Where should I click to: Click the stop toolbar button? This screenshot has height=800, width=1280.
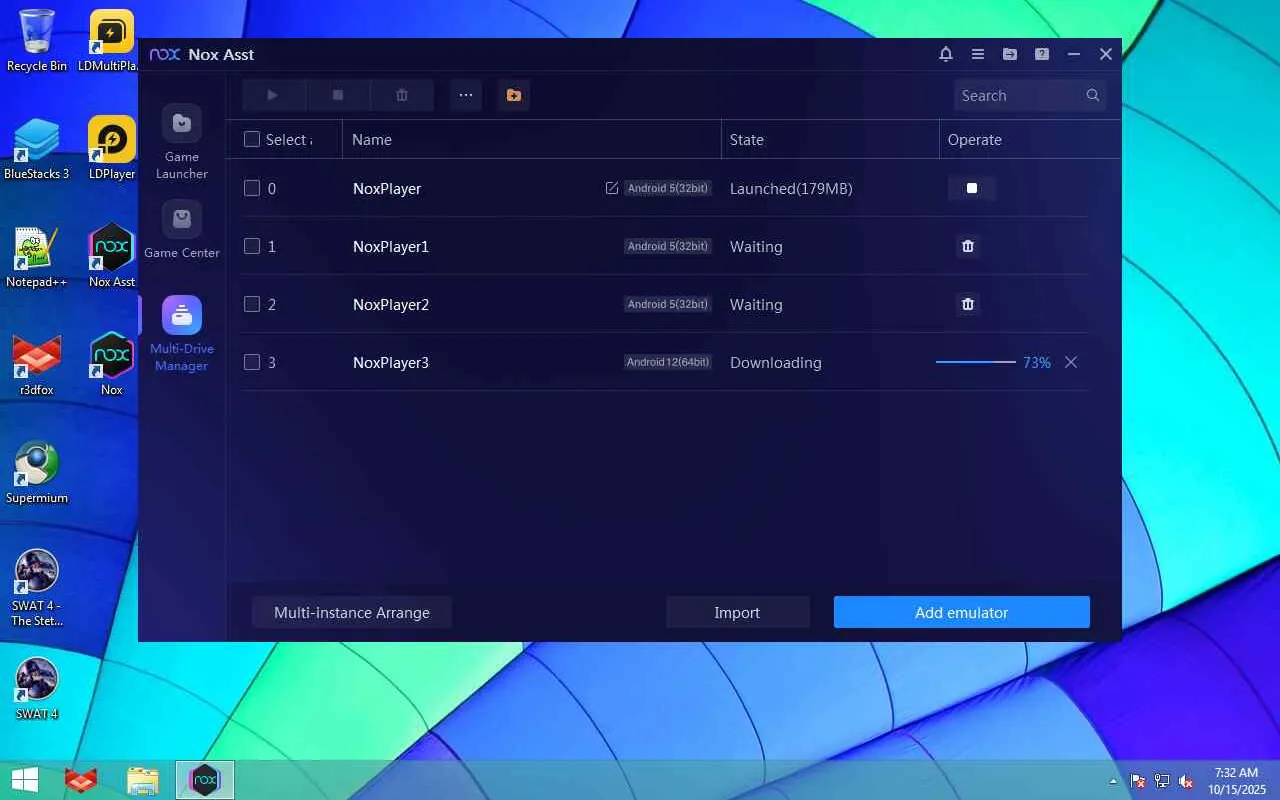338,95
